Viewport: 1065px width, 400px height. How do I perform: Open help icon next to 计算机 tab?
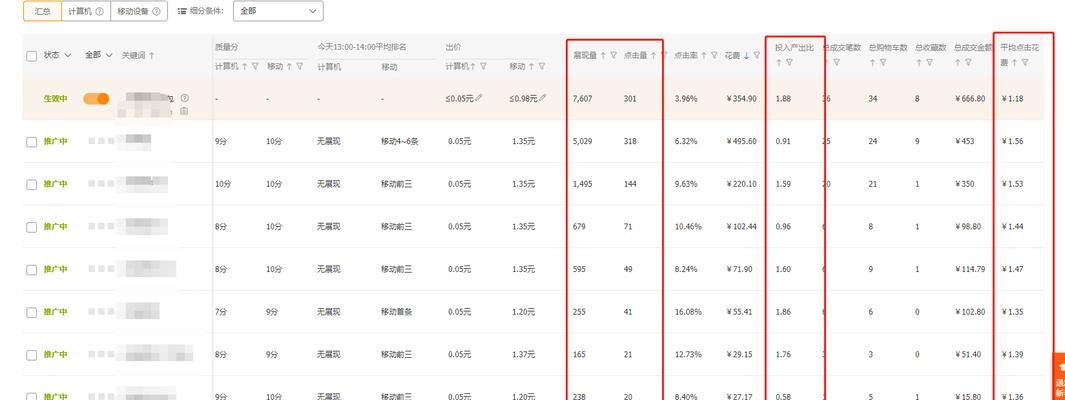pos(100,11)
